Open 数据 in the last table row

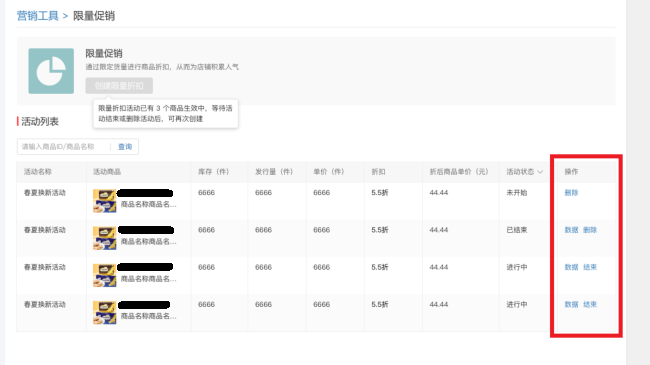[x=571, y=304]
